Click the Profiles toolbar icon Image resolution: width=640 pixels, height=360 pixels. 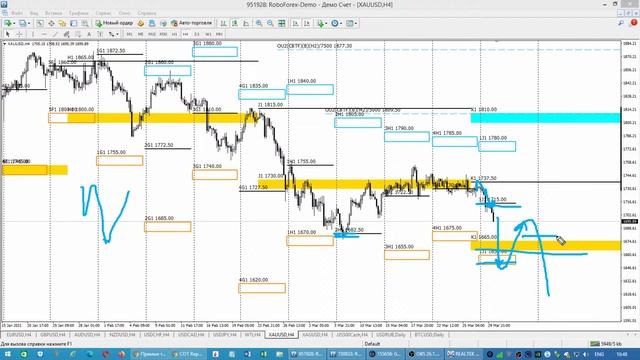pos(22,23)
